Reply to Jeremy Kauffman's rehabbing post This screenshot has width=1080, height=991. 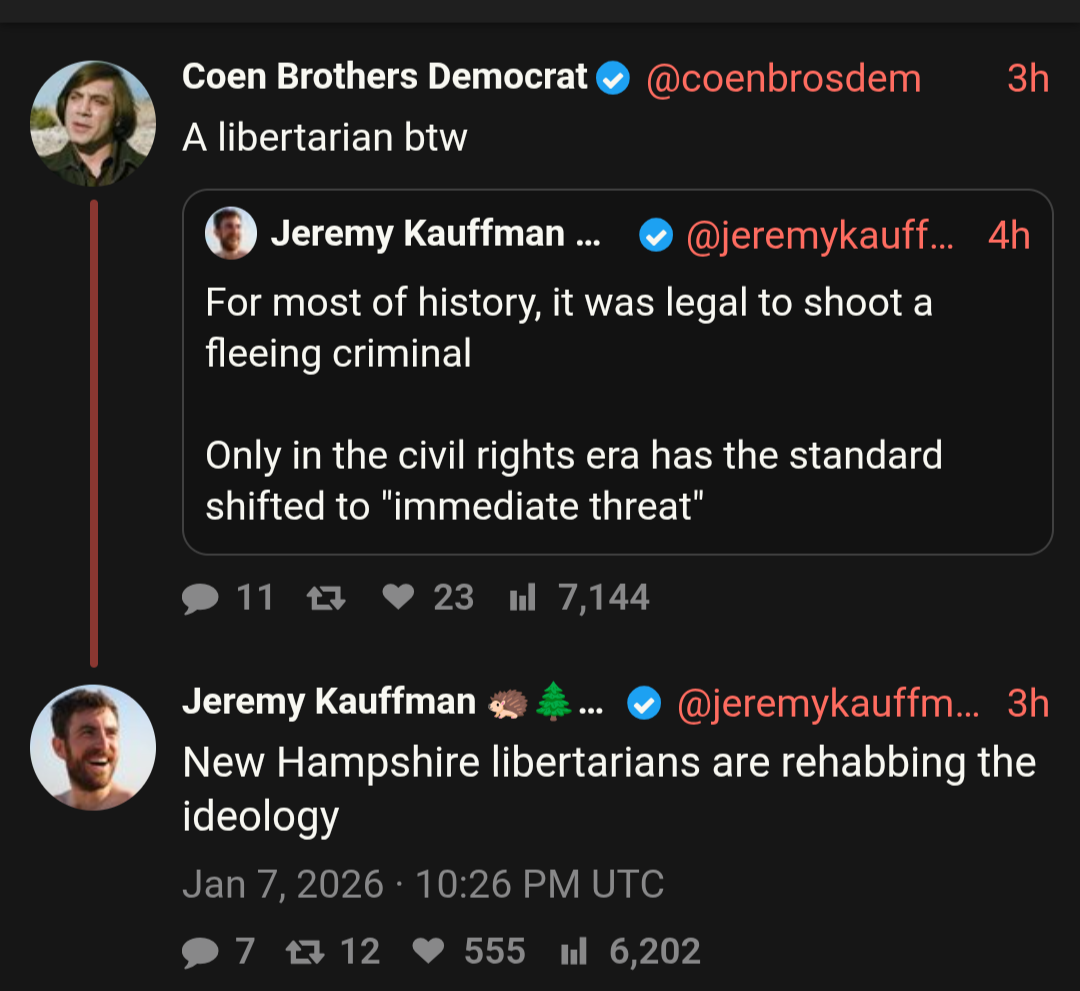[201, 950]
